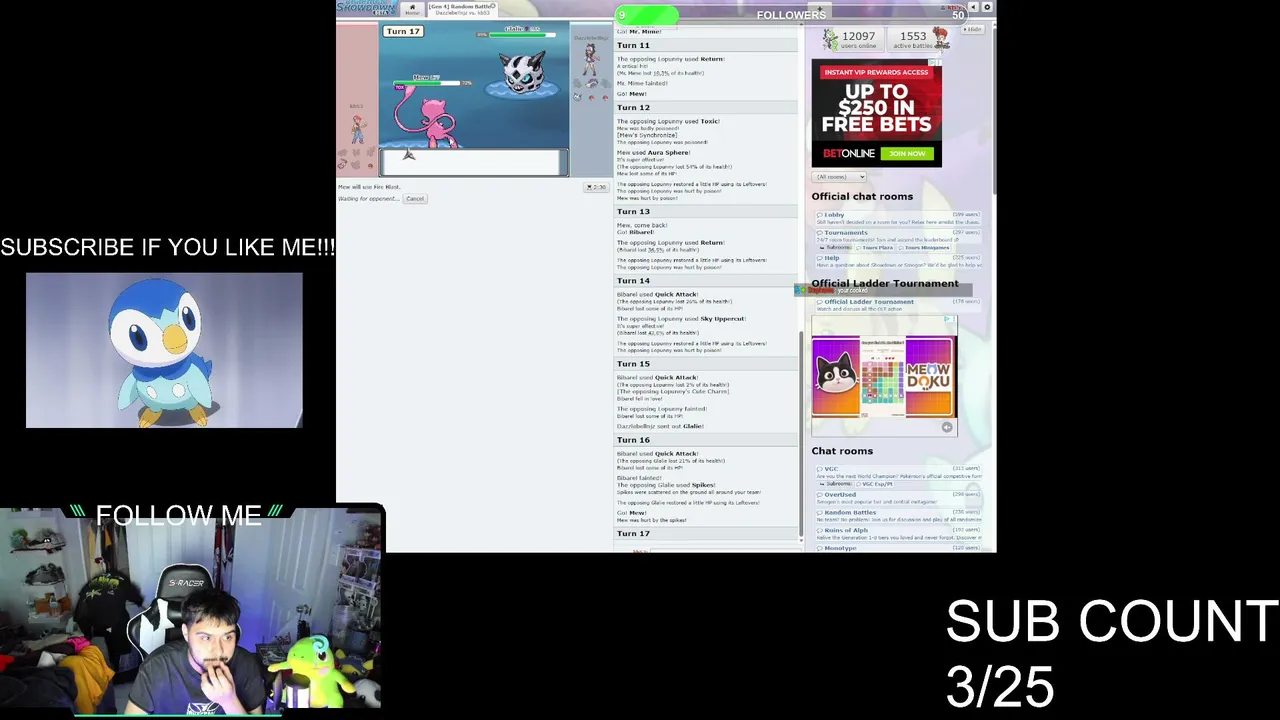
Task: Click the Official chat rooms heading
Action: coord(862,197)
